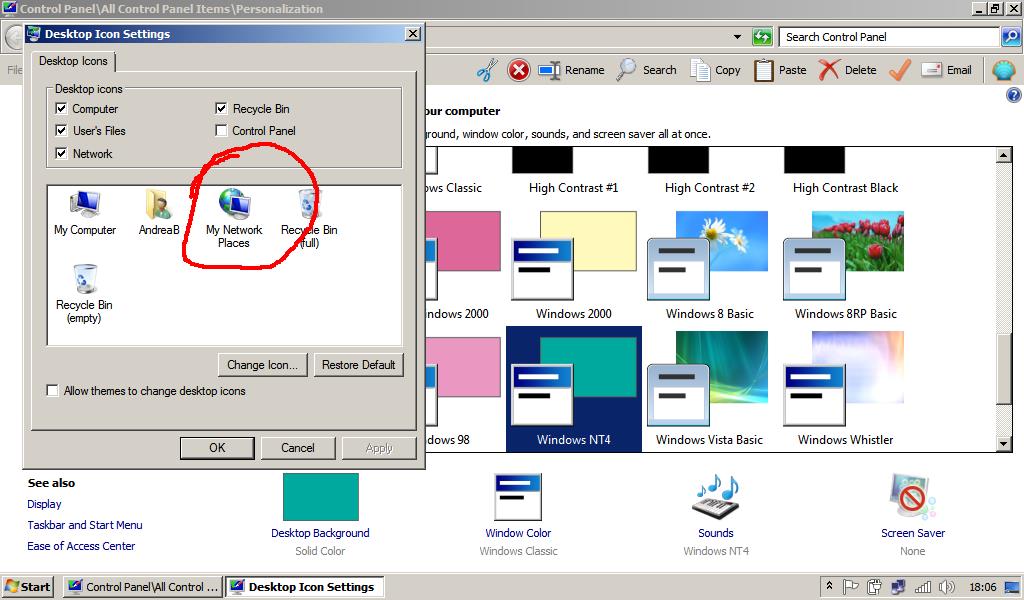Click the search magnifier in Search Control Panel

pyautogui.click(x=1010, y=37)
